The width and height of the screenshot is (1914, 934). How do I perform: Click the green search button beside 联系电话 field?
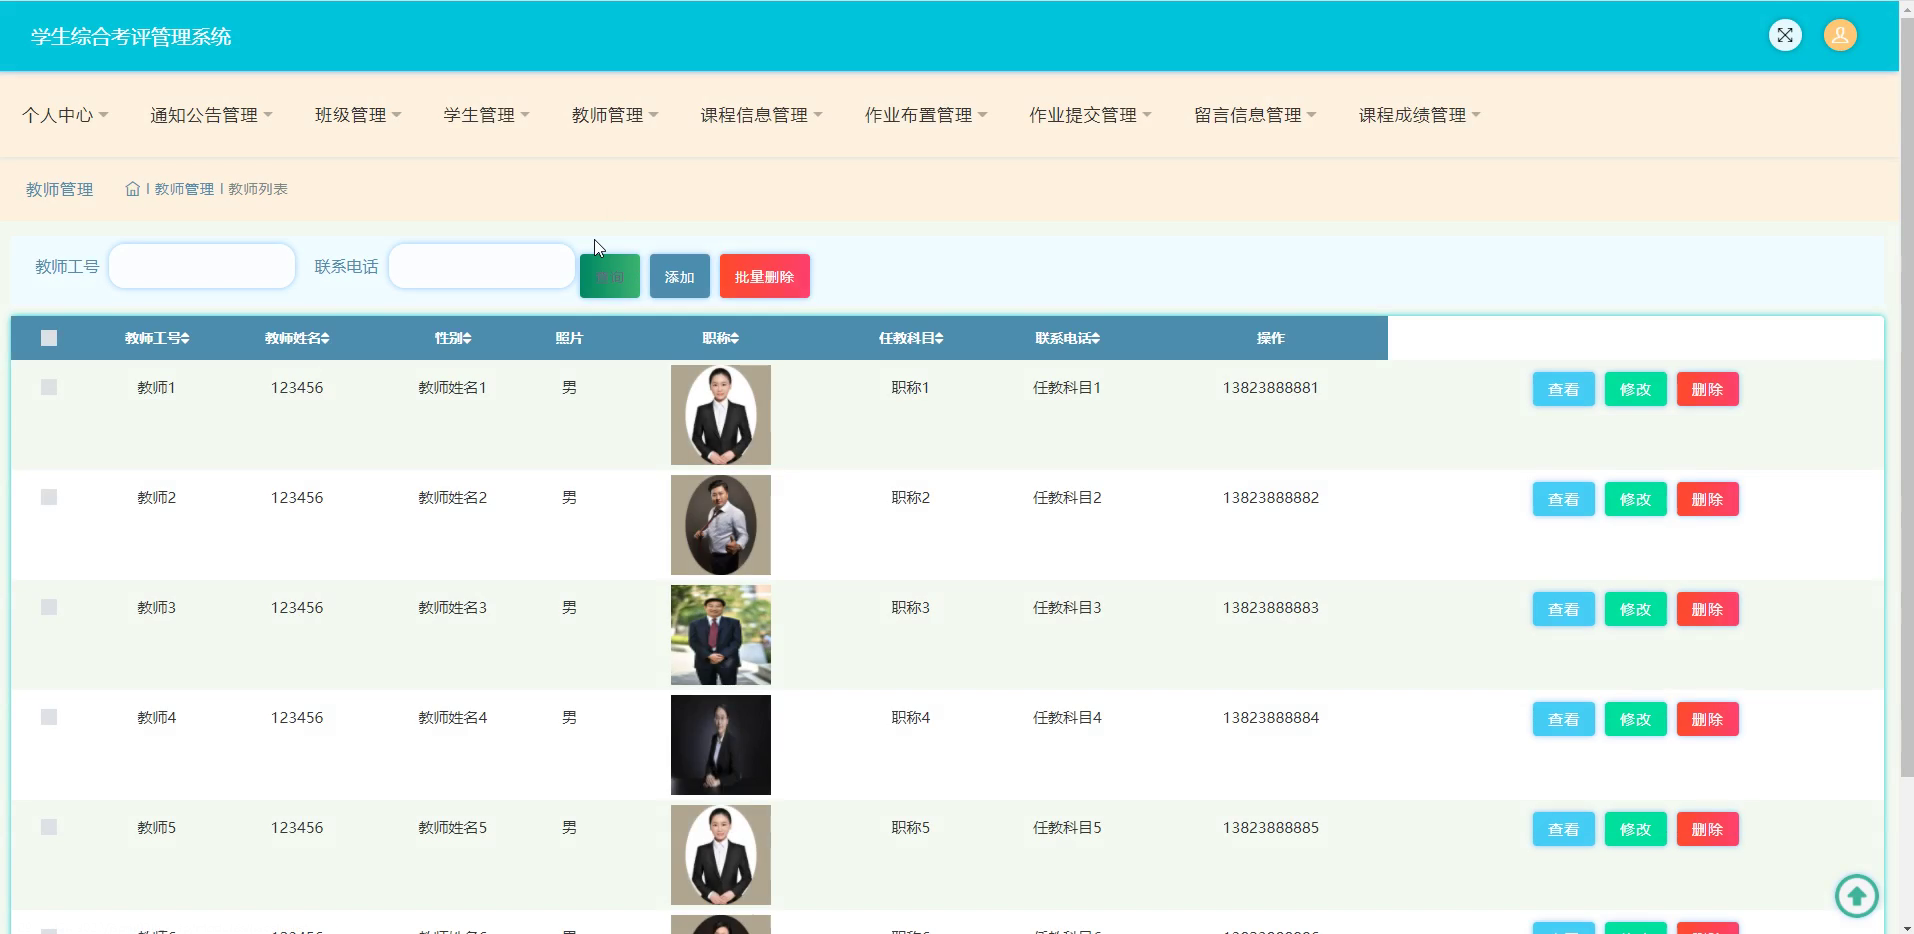point(610,276)
